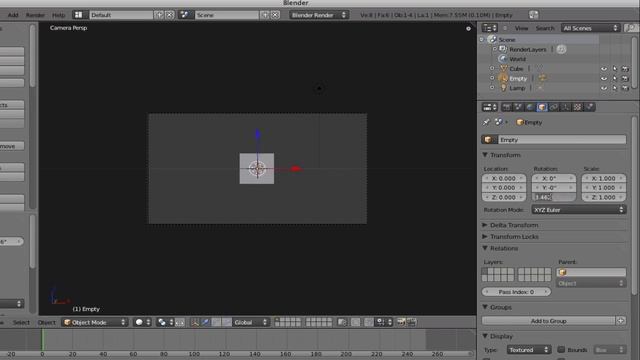640x360 pixels.
Task: Toggle Lamp visibility eye in outliner
Action: click(x=604, y=88)
